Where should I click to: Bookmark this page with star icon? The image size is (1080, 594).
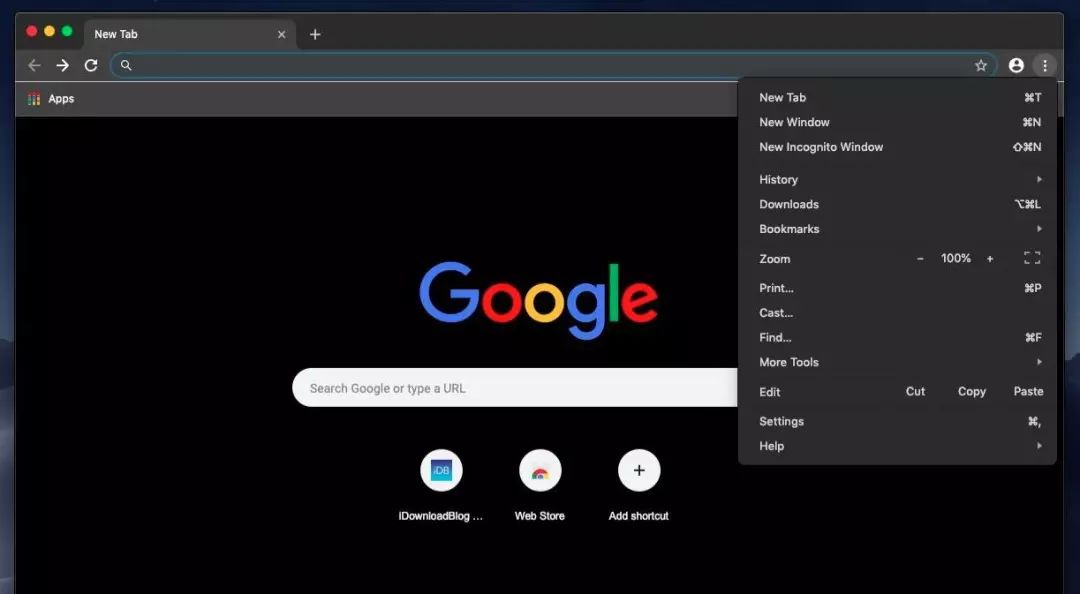[981, 65]
